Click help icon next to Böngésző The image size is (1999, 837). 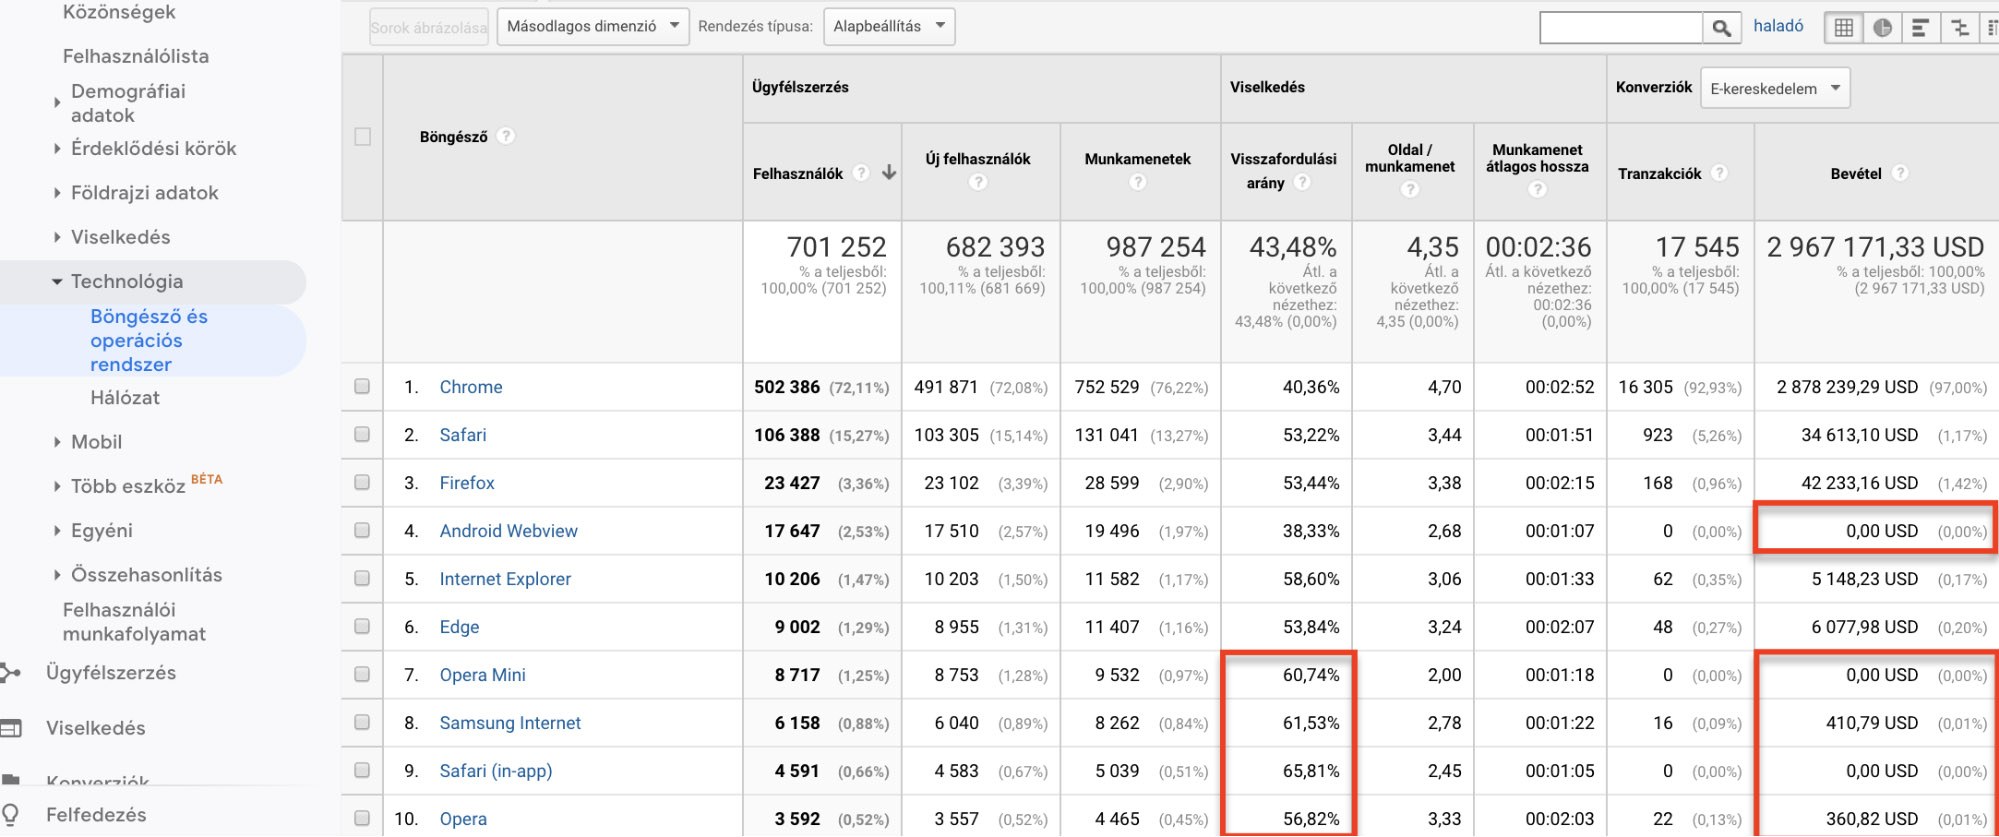tap(506, 136)
